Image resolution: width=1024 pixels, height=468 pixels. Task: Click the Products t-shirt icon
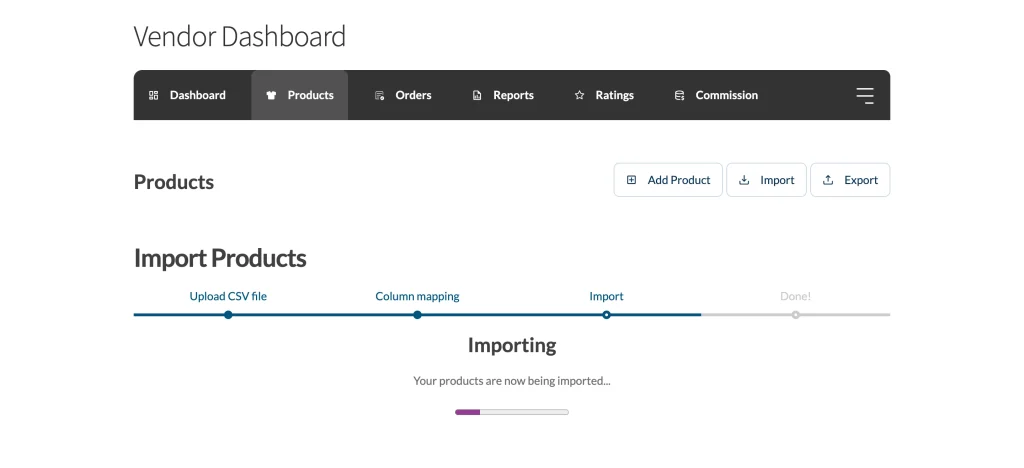[272, 95]
